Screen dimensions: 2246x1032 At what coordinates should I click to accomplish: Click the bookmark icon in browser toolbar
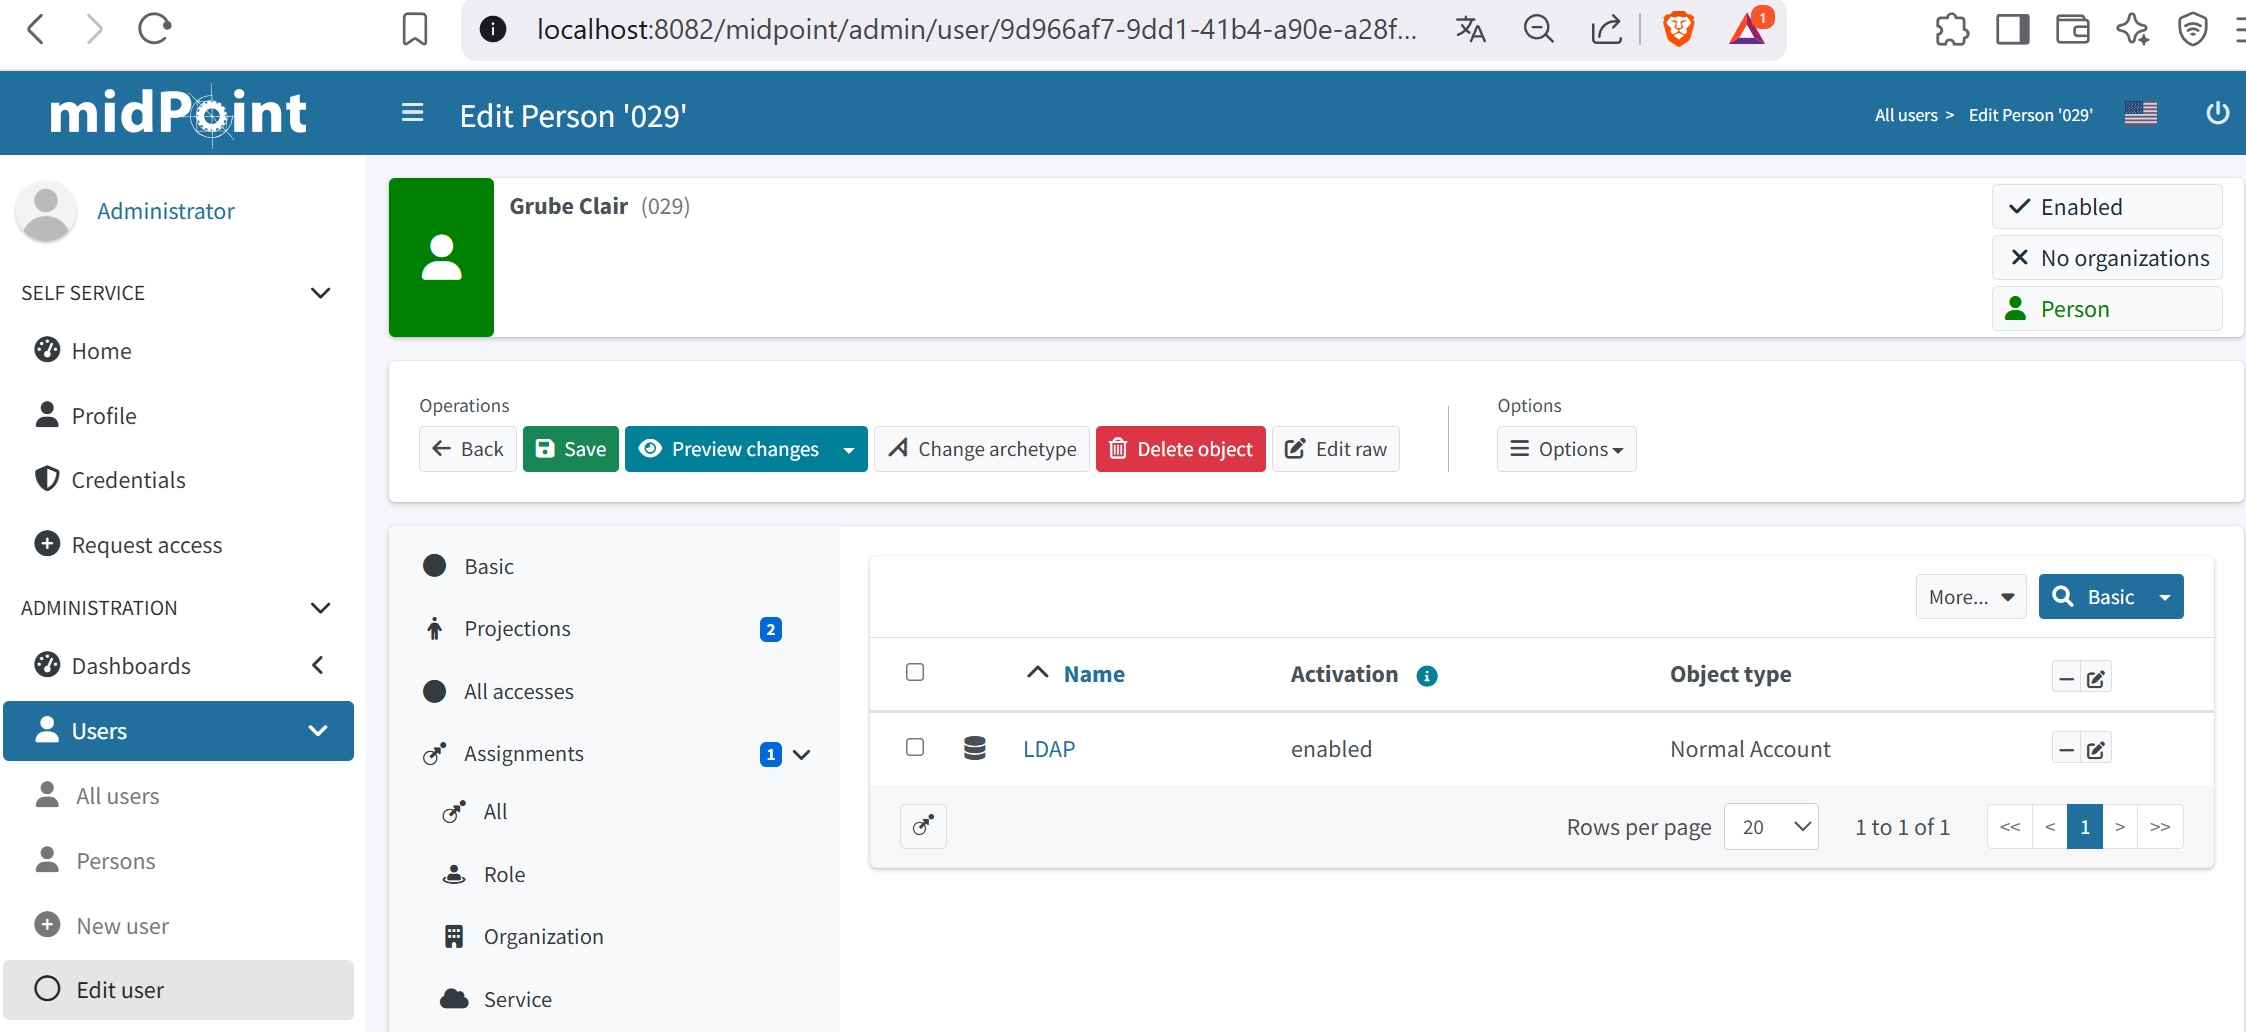click(415, 29)
